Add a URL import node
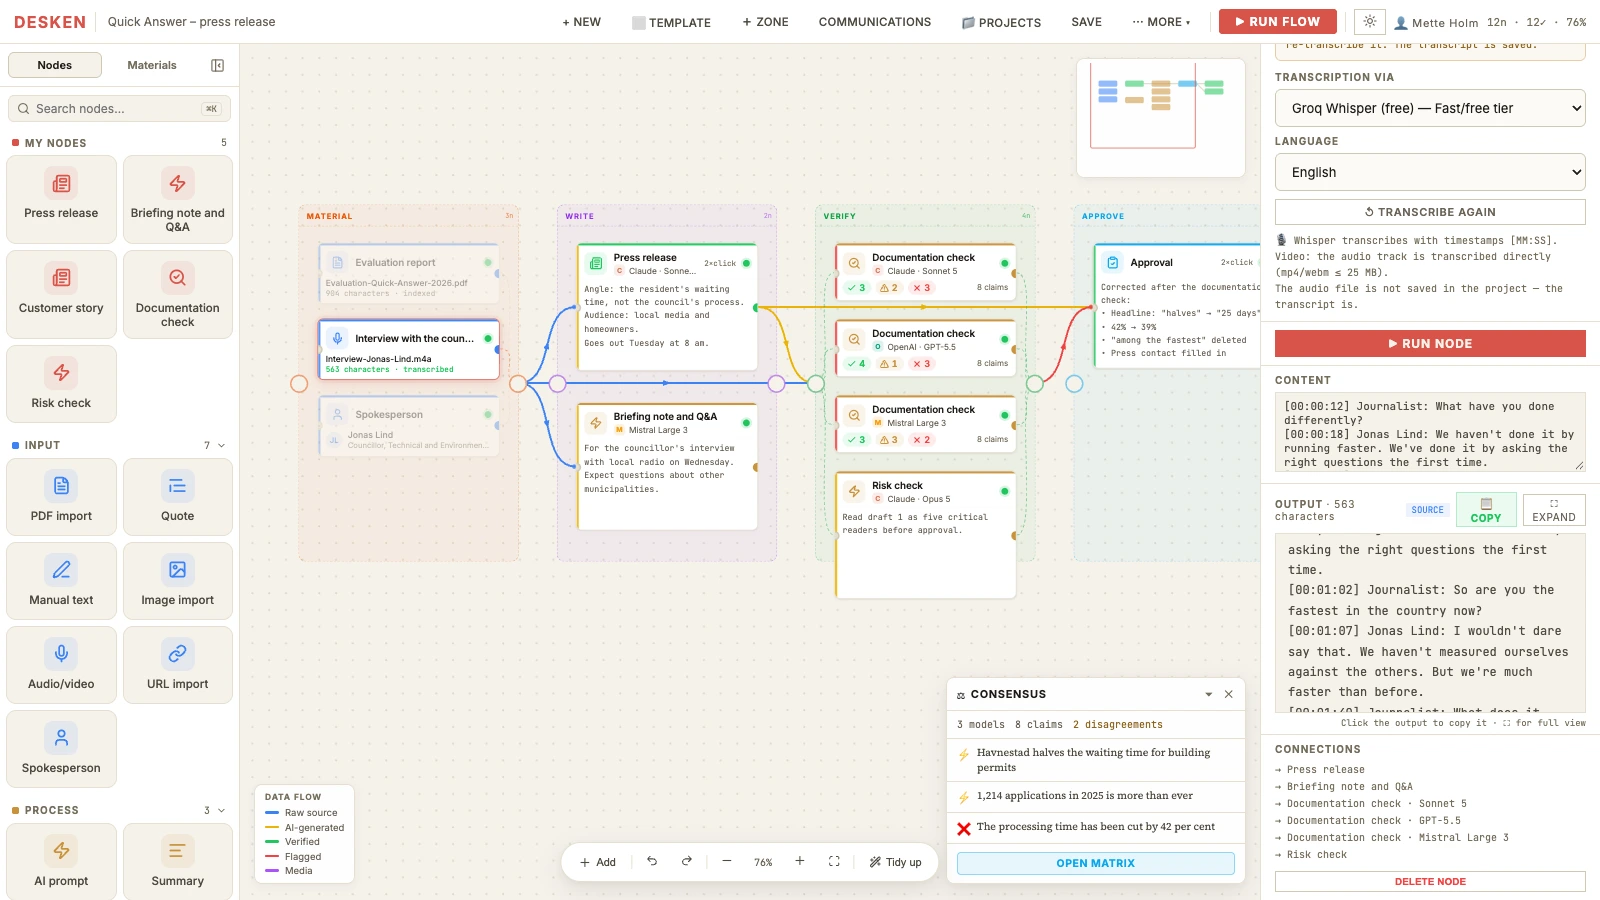Image resolution: width=1600 pixels, height=900 pixels. (177, 665)
